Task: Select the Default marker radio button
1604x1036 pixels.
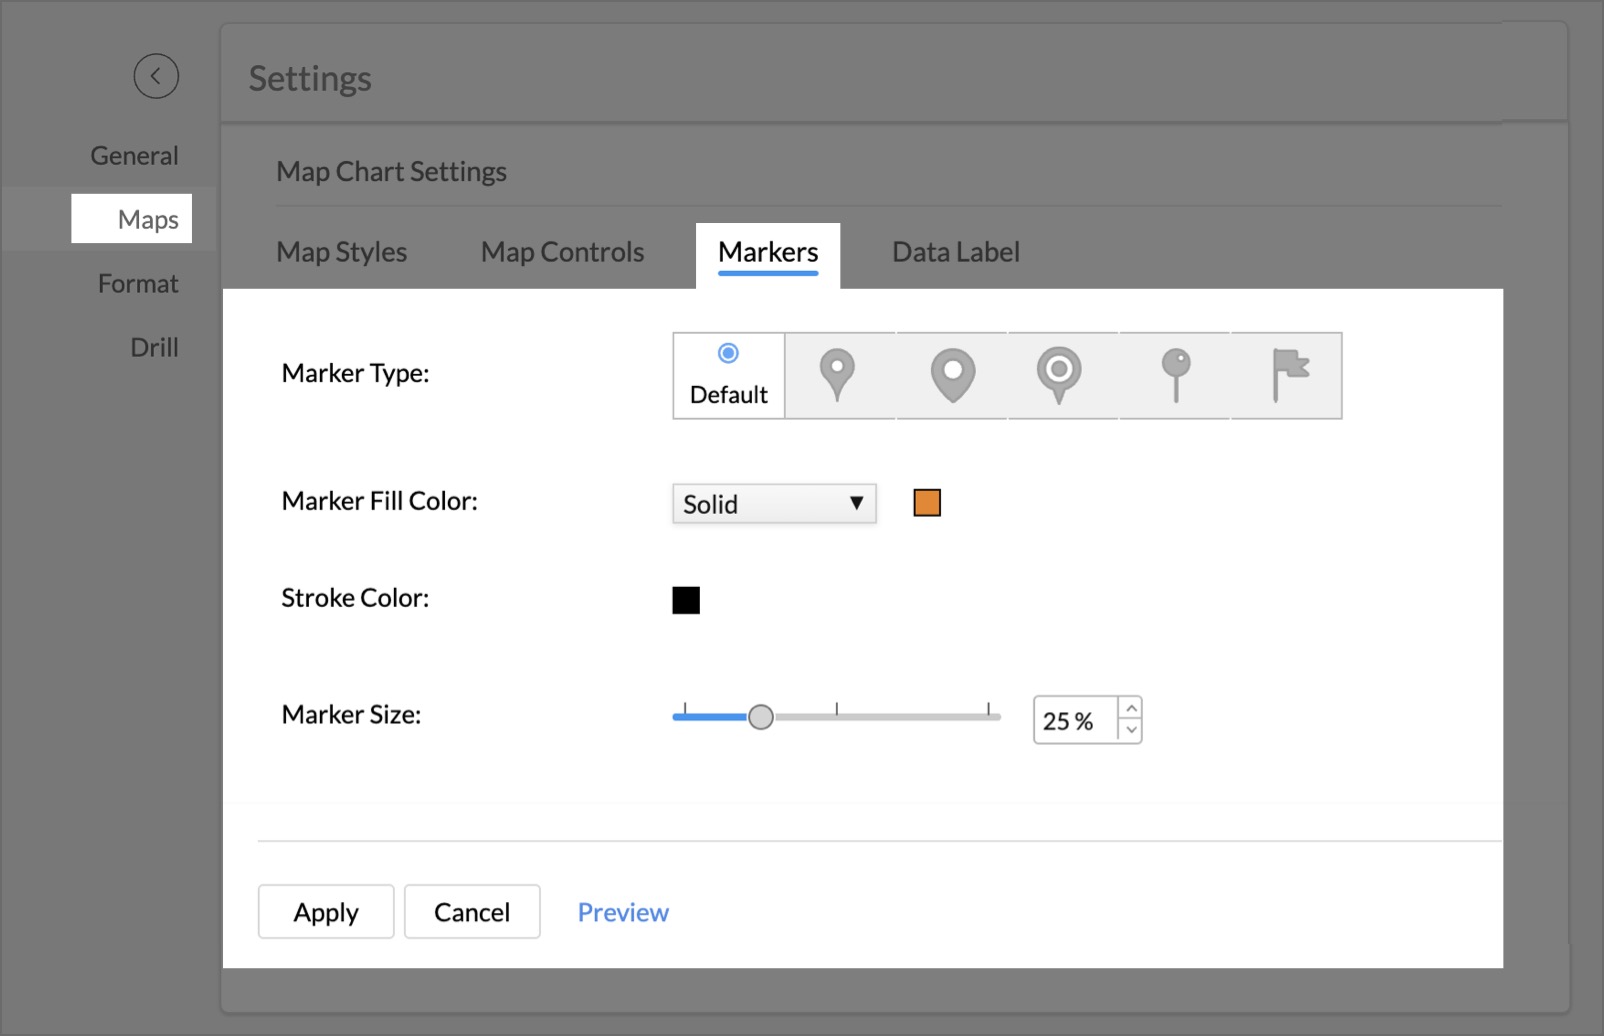Action: (728, 354)
